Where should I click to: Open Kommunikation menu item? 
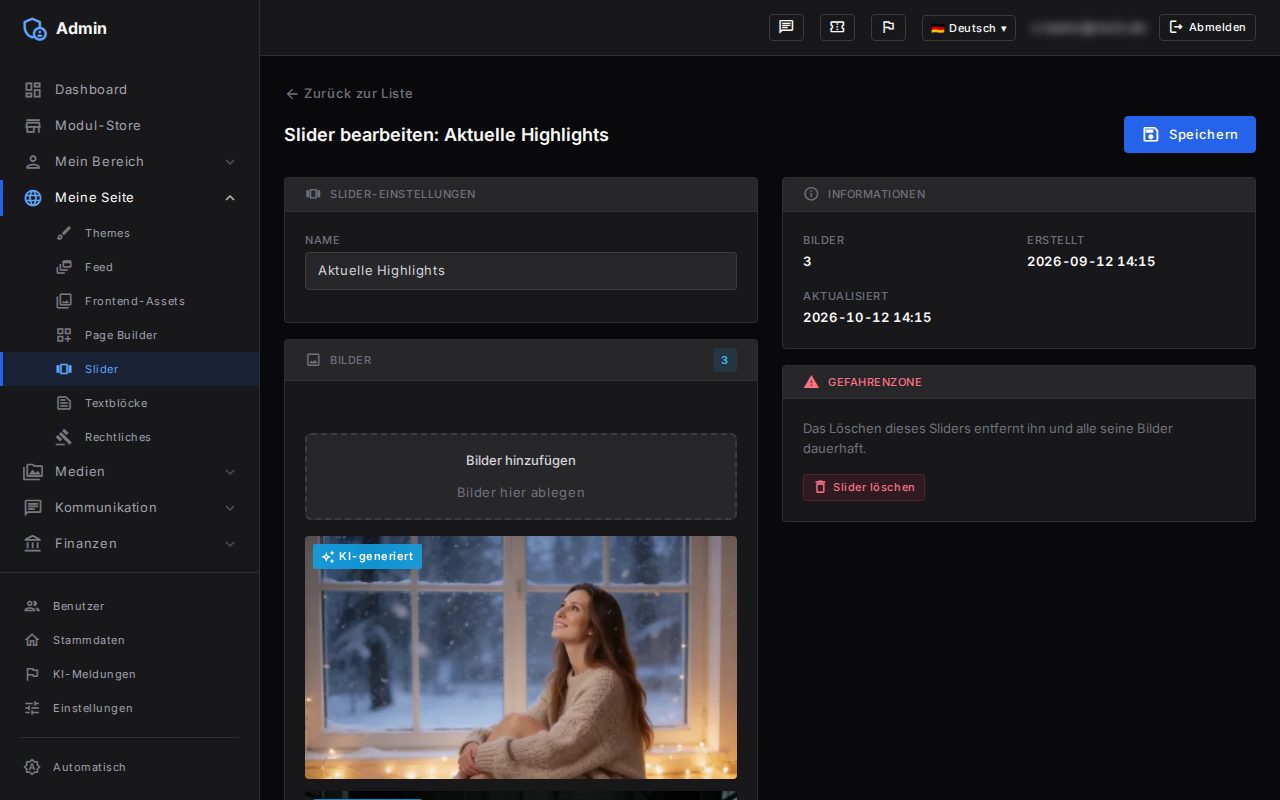pyautogui.click(x=130, y=508)
